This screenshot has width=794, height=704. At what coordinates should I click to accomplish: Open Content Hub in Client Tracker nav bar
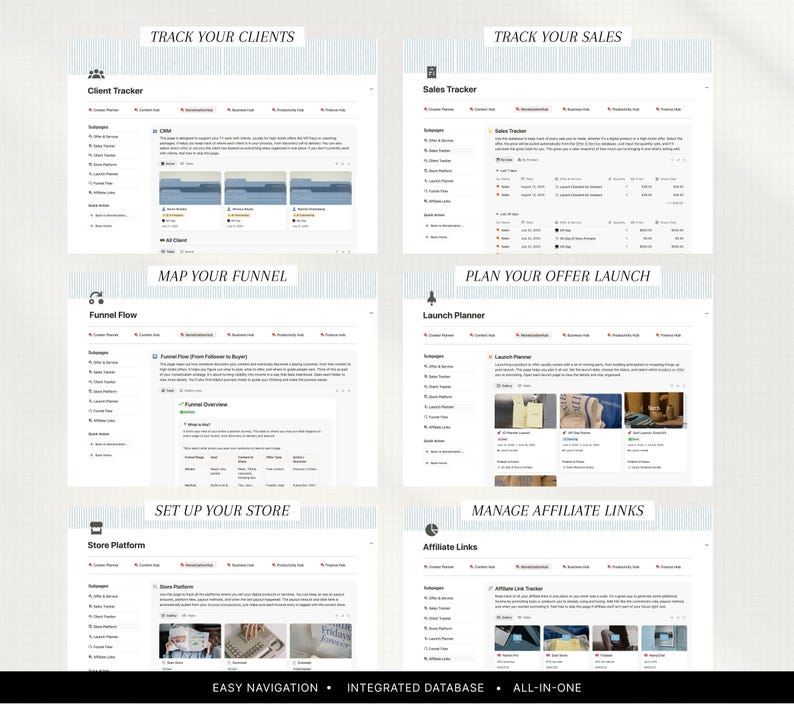click(147, 109)
